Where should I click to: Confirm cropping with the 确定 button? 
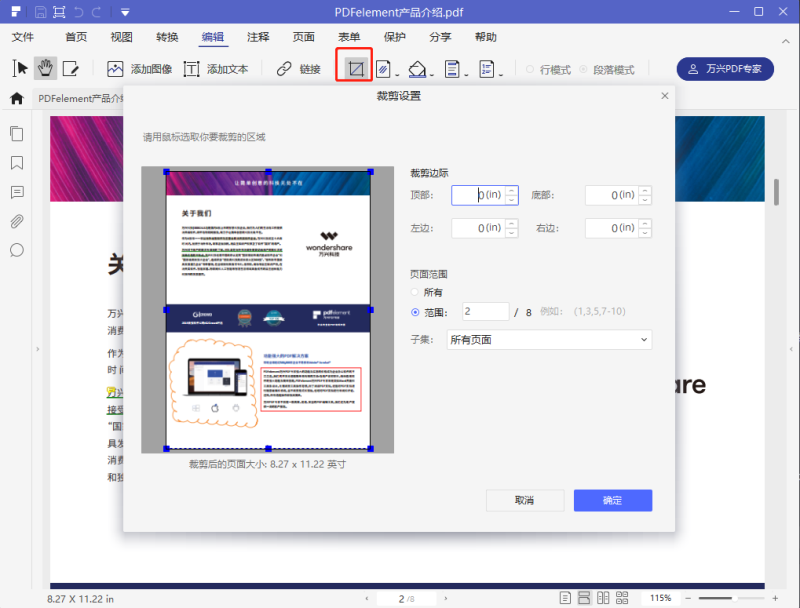click(x=612, y=500)
